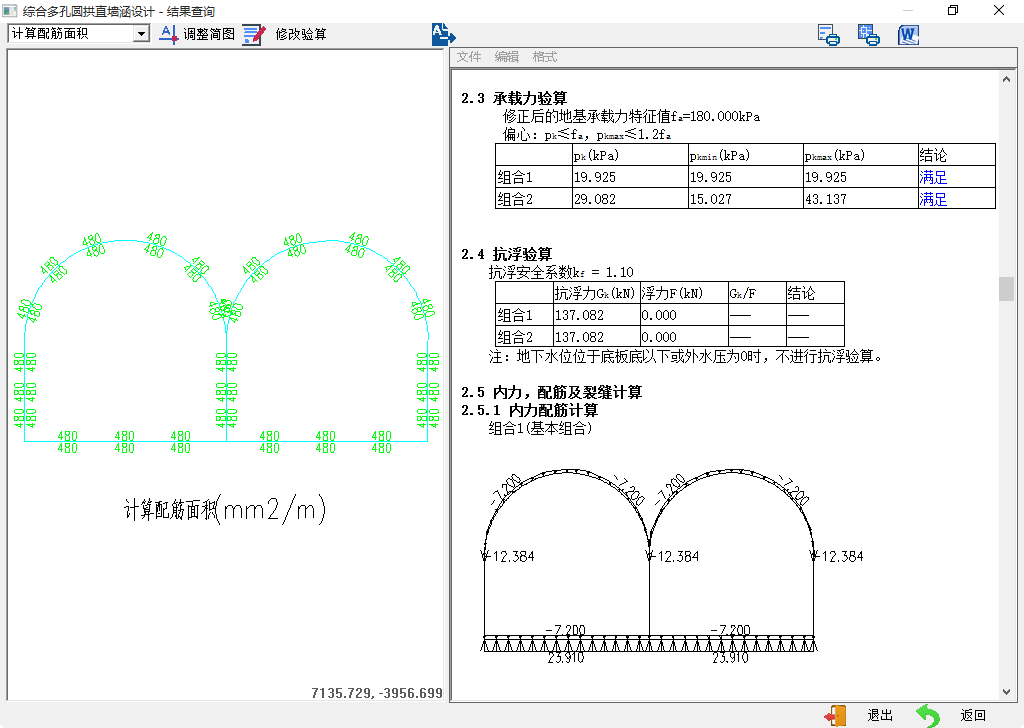Click the application icon in the title bar

click(10, 10)
